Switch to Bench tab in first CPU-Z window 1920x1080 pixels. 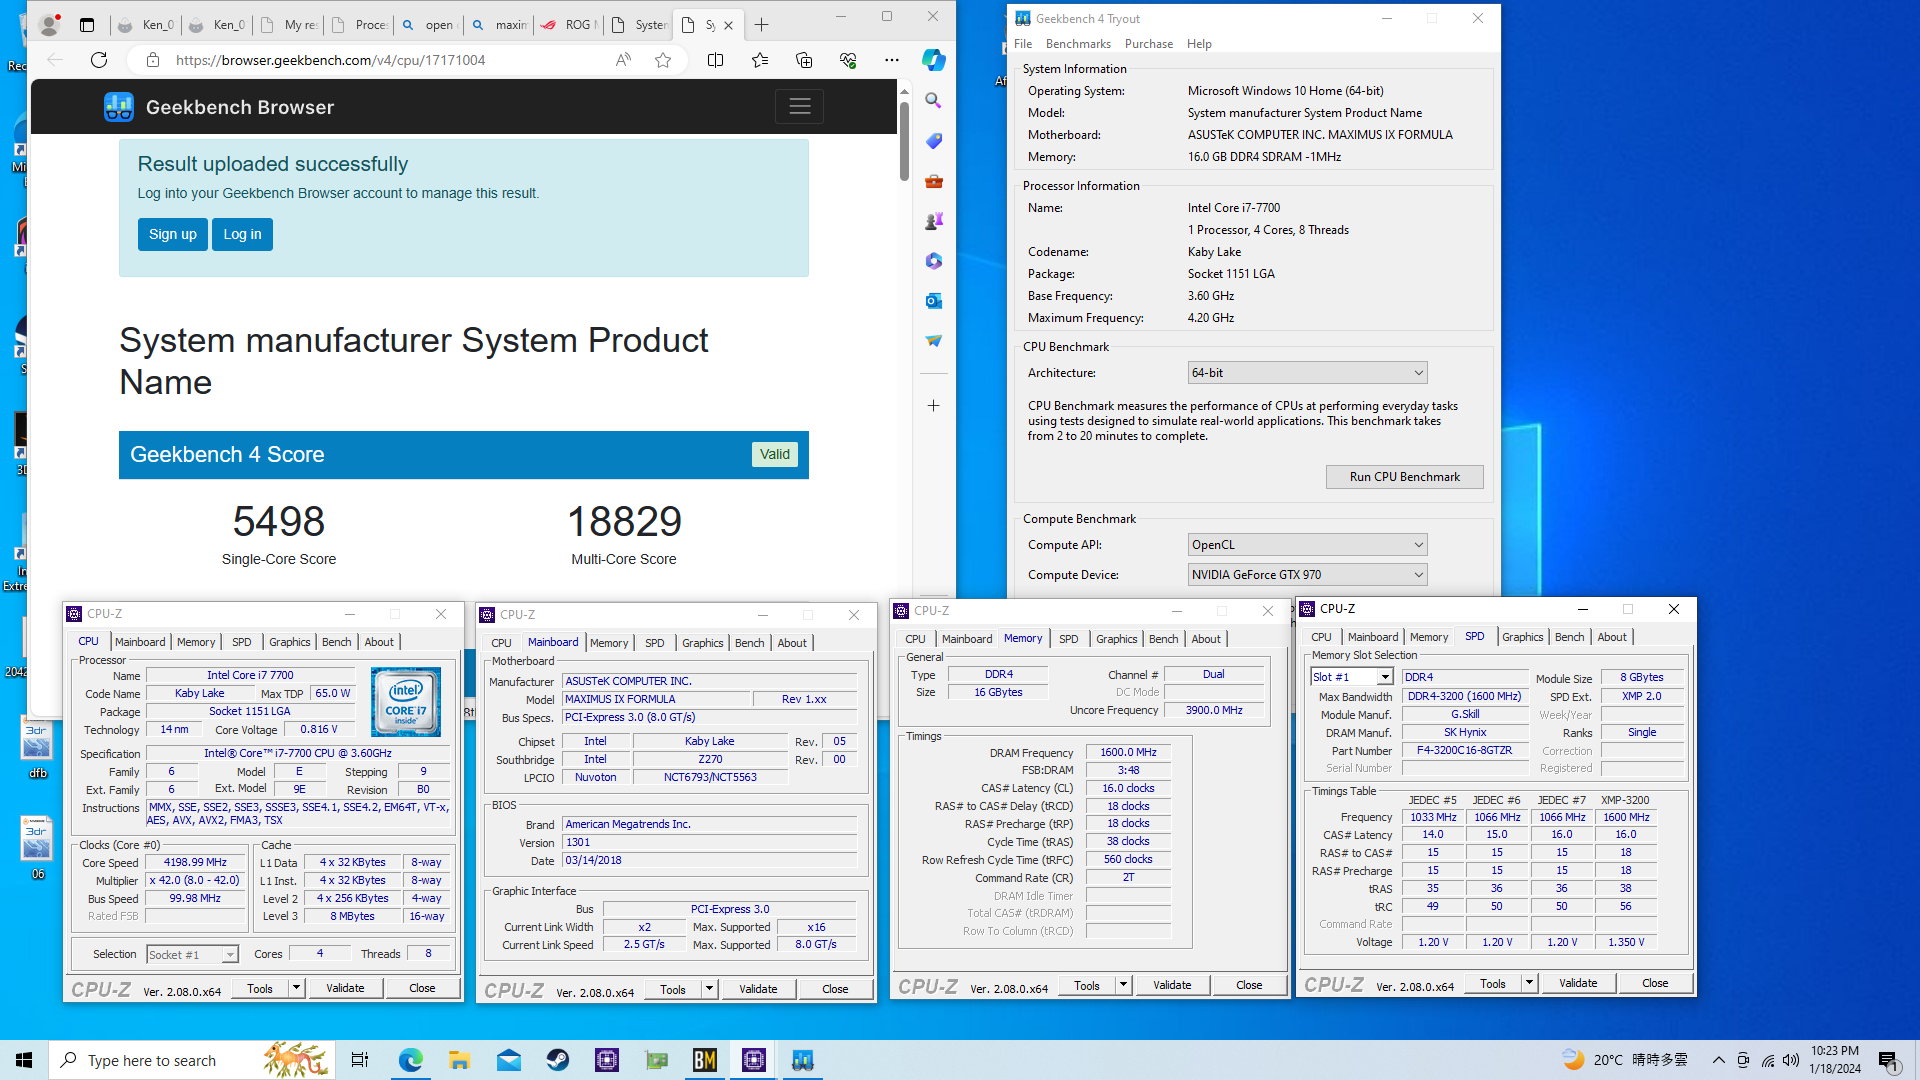pos(337,642)
